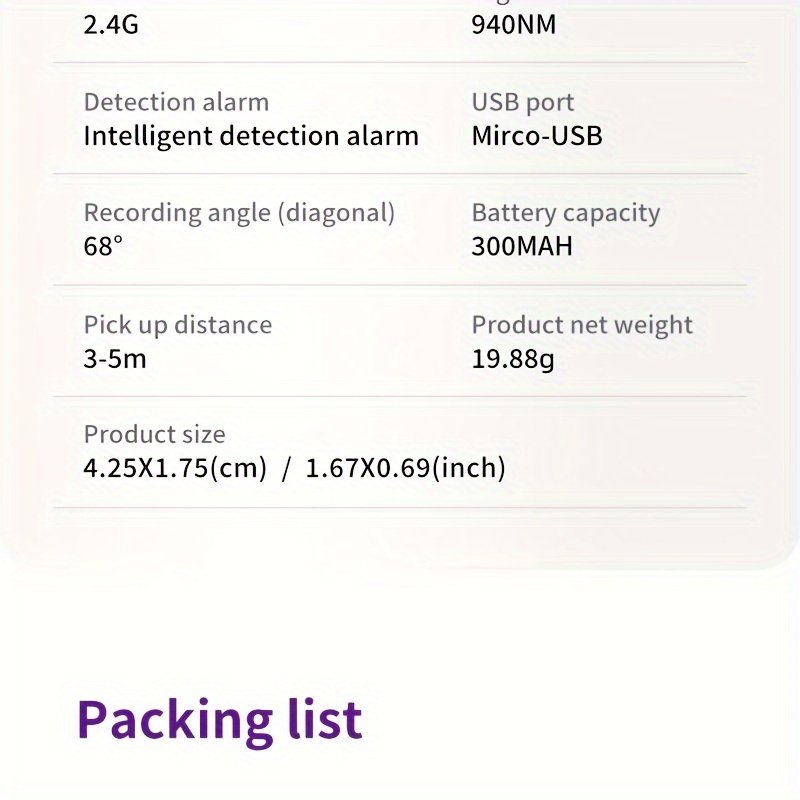Click the slash between cm and inch sizes
800x800 pixels.
pos(286,468)
